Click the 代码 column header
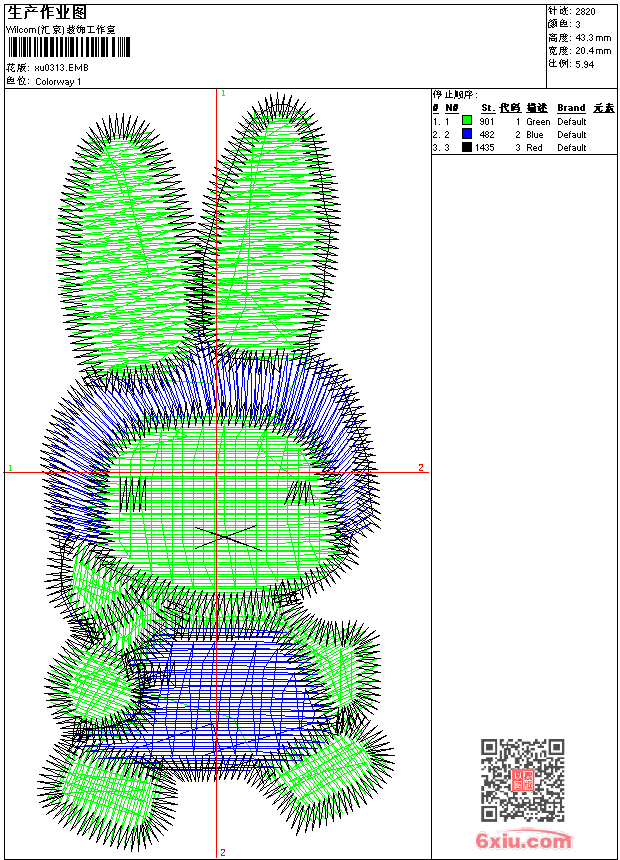620x860 pixels. [x=510, y=108]
